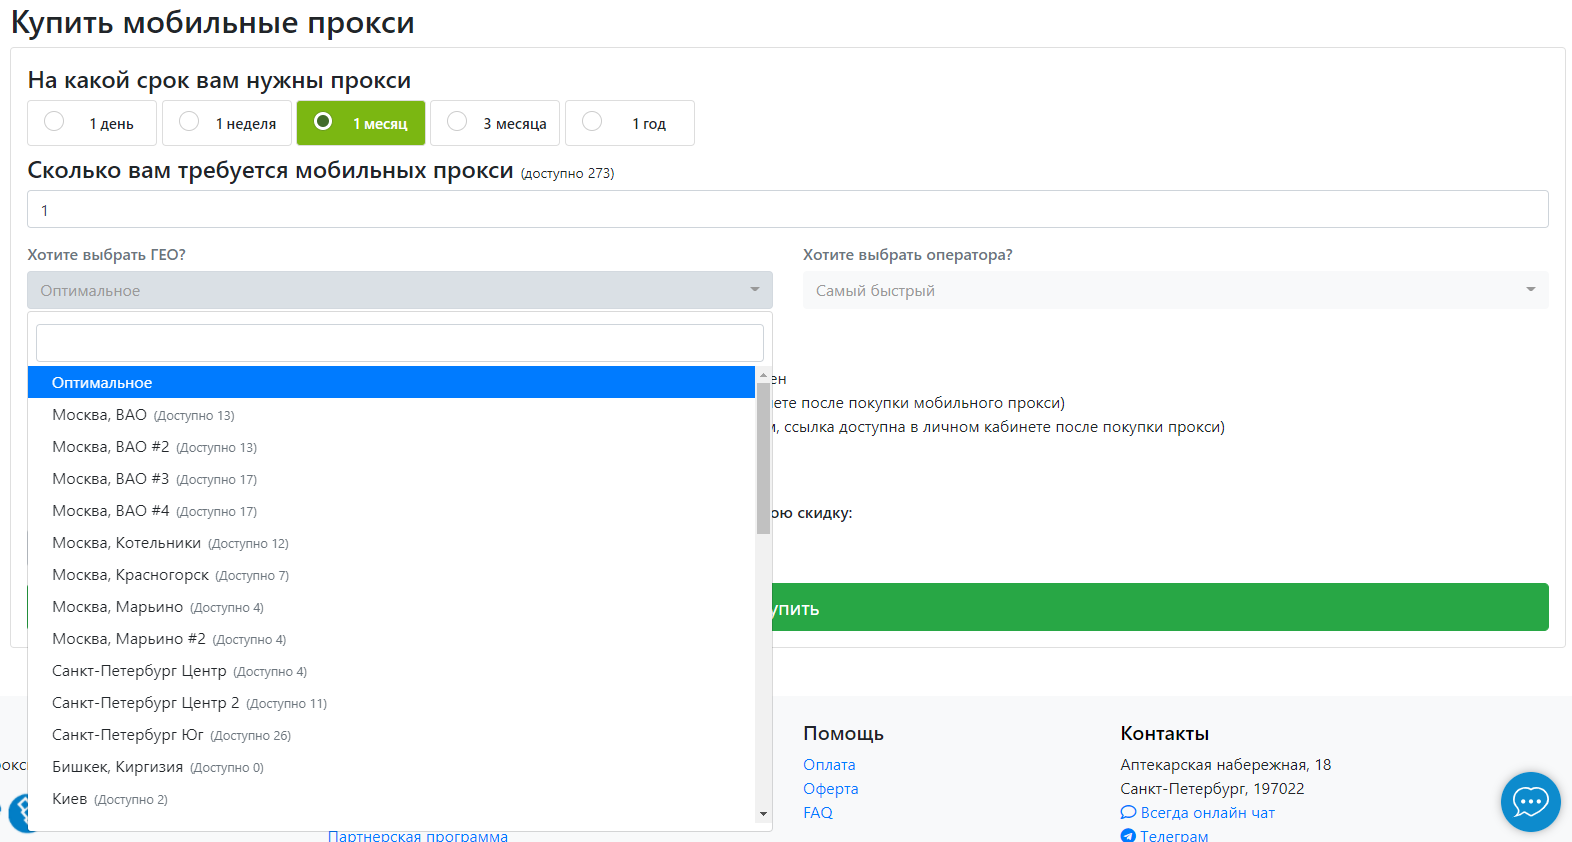Open the Оферта link
Viewport: 1572px width, 842px height.
[830, 788]
